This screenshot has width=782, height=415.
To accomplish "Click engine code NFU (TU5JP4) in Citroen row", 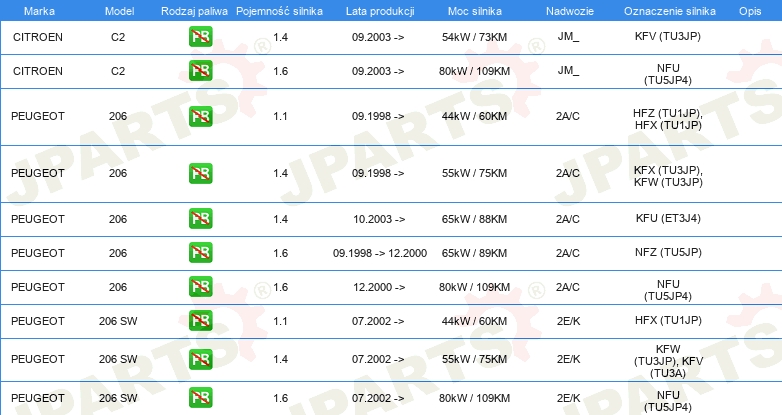I will pos(668,74).
